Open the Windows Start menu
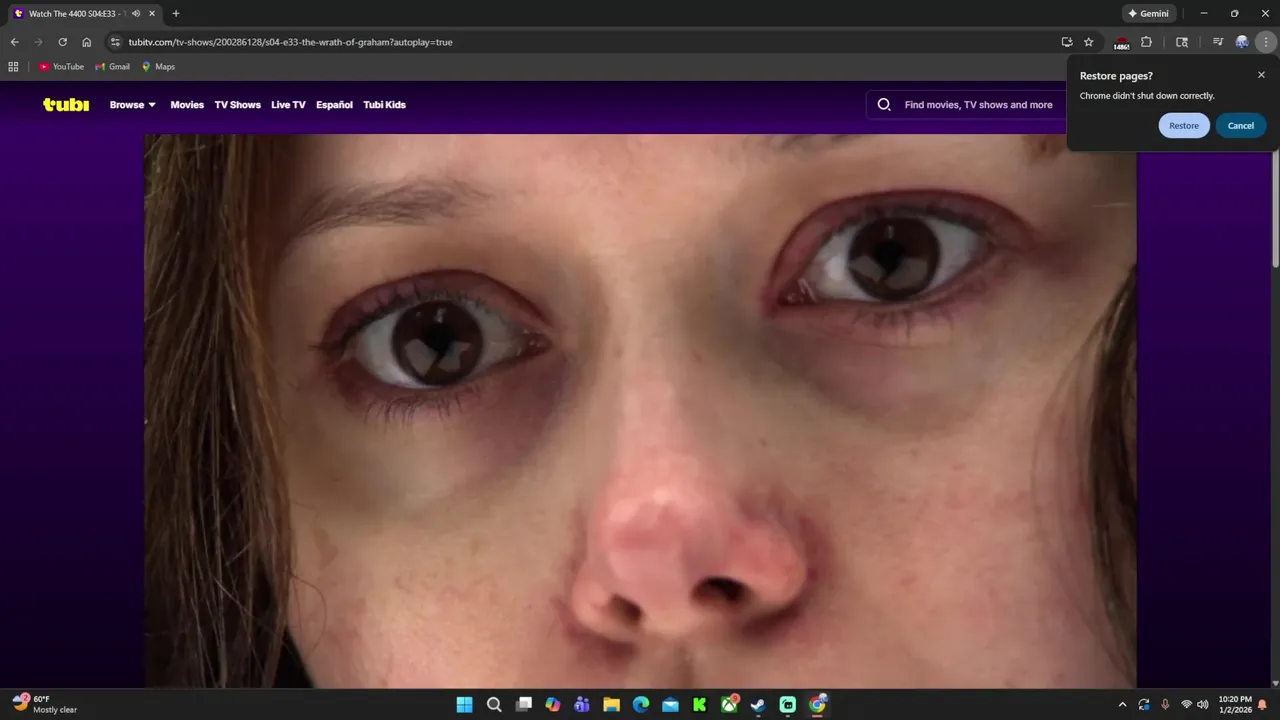 pyautogui.click(x=464, y=705)
